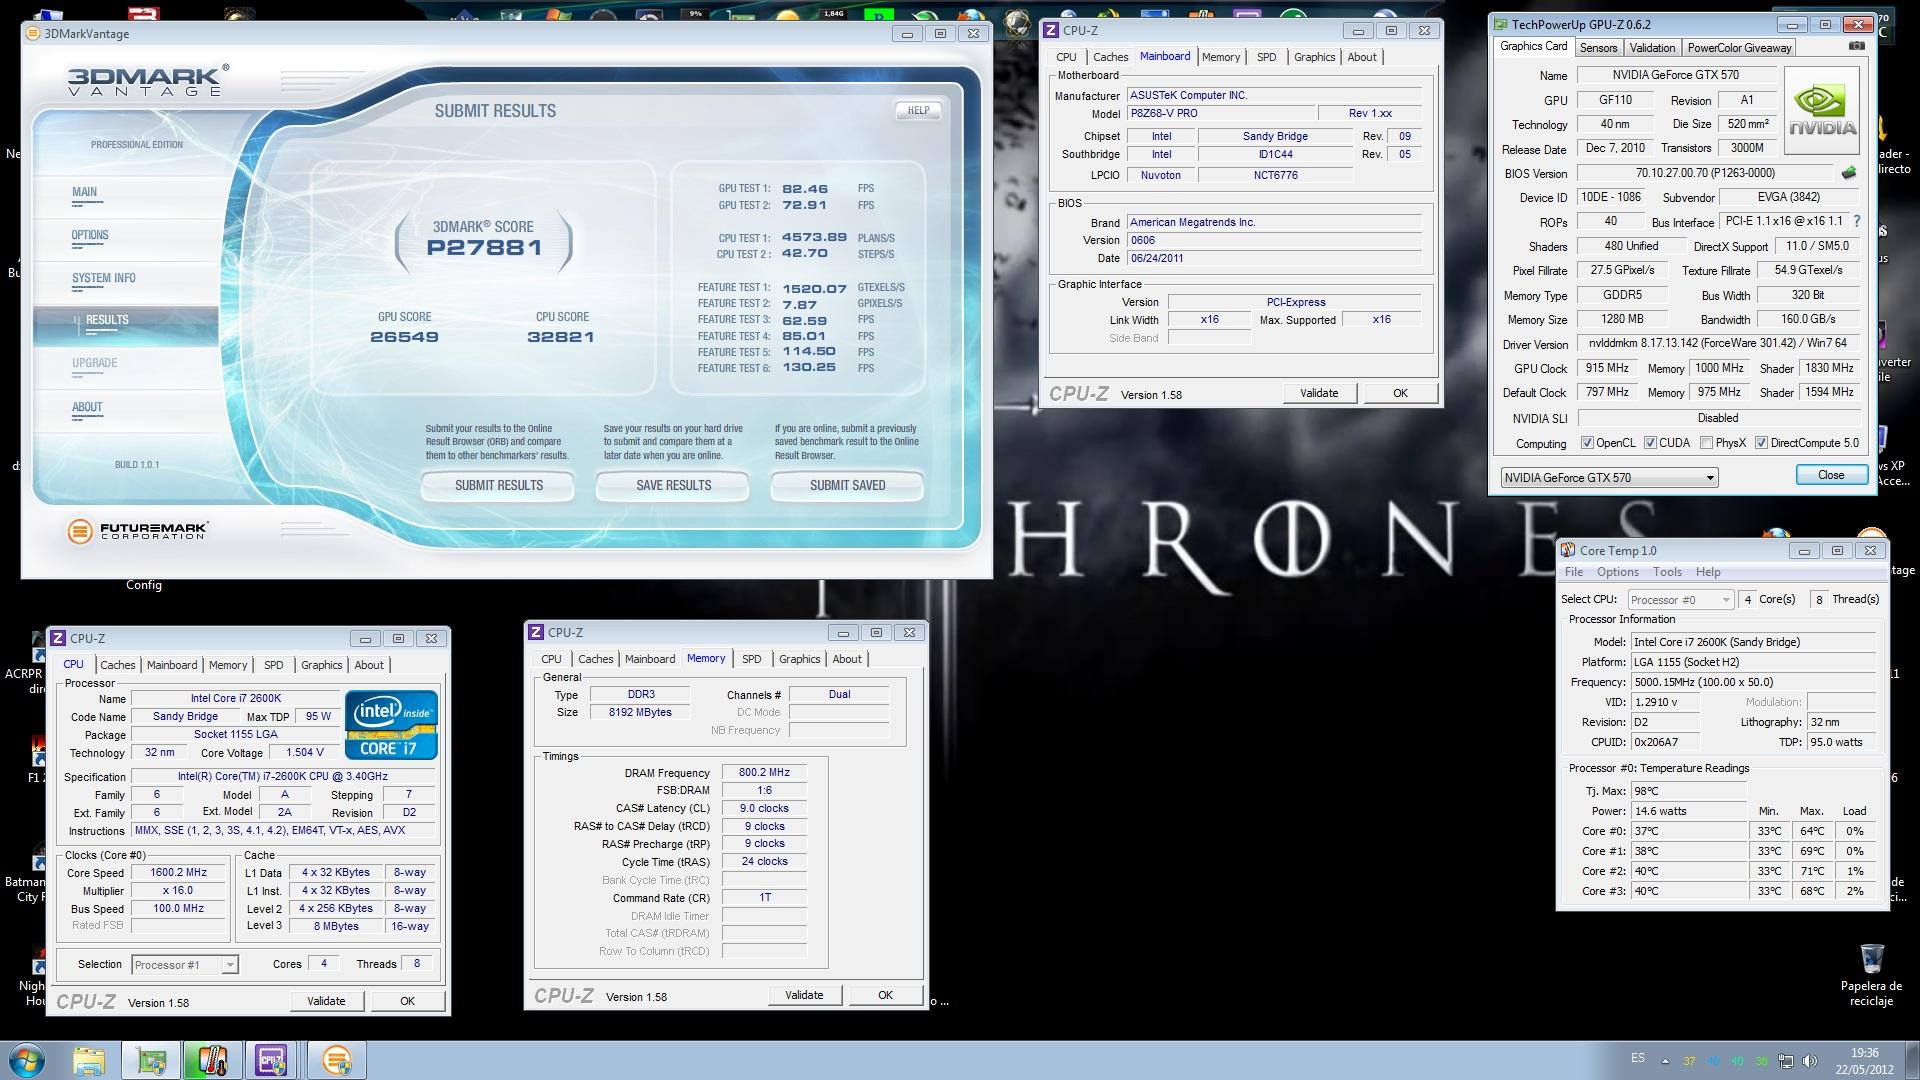1920x1080 pixels.
Task: Toggle the PhysX checkbox in GPU-Z
Action: tap(1706, 443)
